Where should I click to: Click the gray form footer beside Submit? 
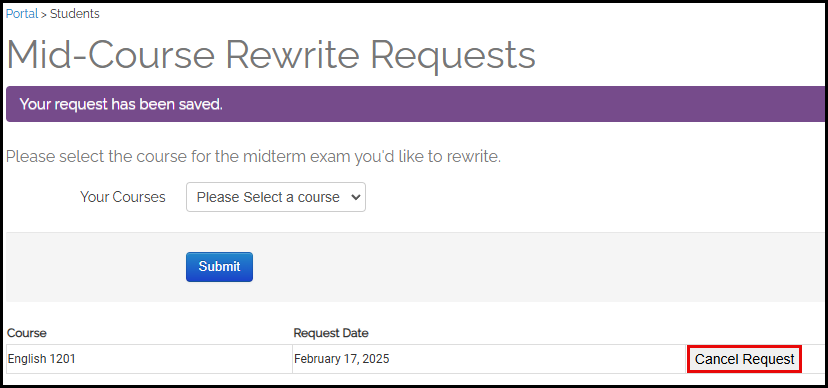tap(539, 267)
